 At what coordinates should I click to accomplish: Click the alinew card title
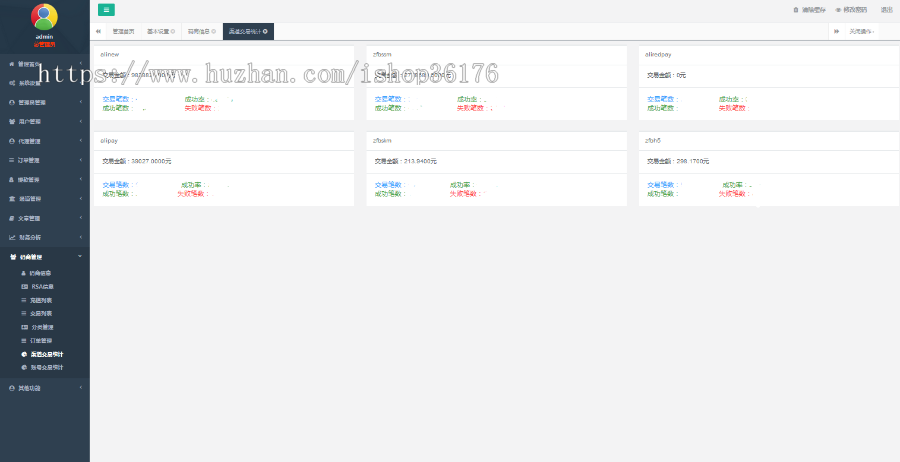(110, 55)
